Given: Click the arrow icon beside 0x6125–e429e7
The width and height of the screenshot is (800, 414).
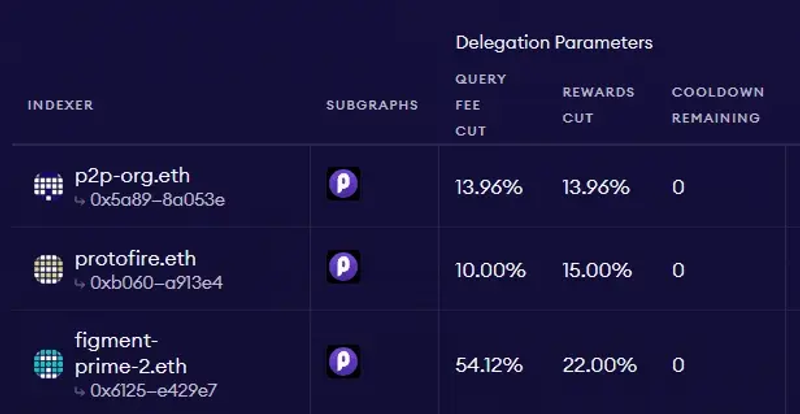Looking at the screenshot, I should (80, 392).
